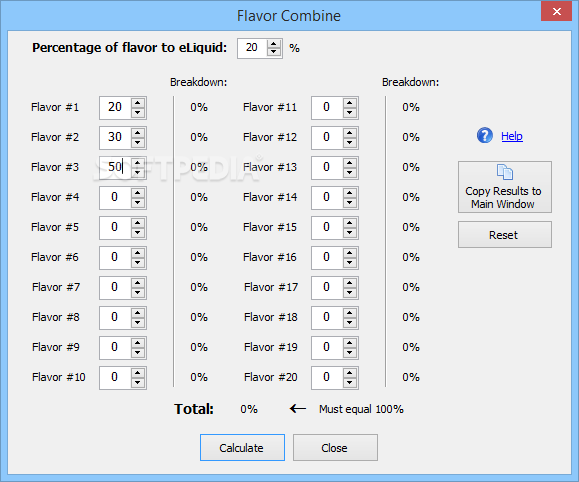Decrease Flavor #18 value with down arrow
The width and height of the screenshot is (579, 482).
pyautogui.click(x=350, y=323)
